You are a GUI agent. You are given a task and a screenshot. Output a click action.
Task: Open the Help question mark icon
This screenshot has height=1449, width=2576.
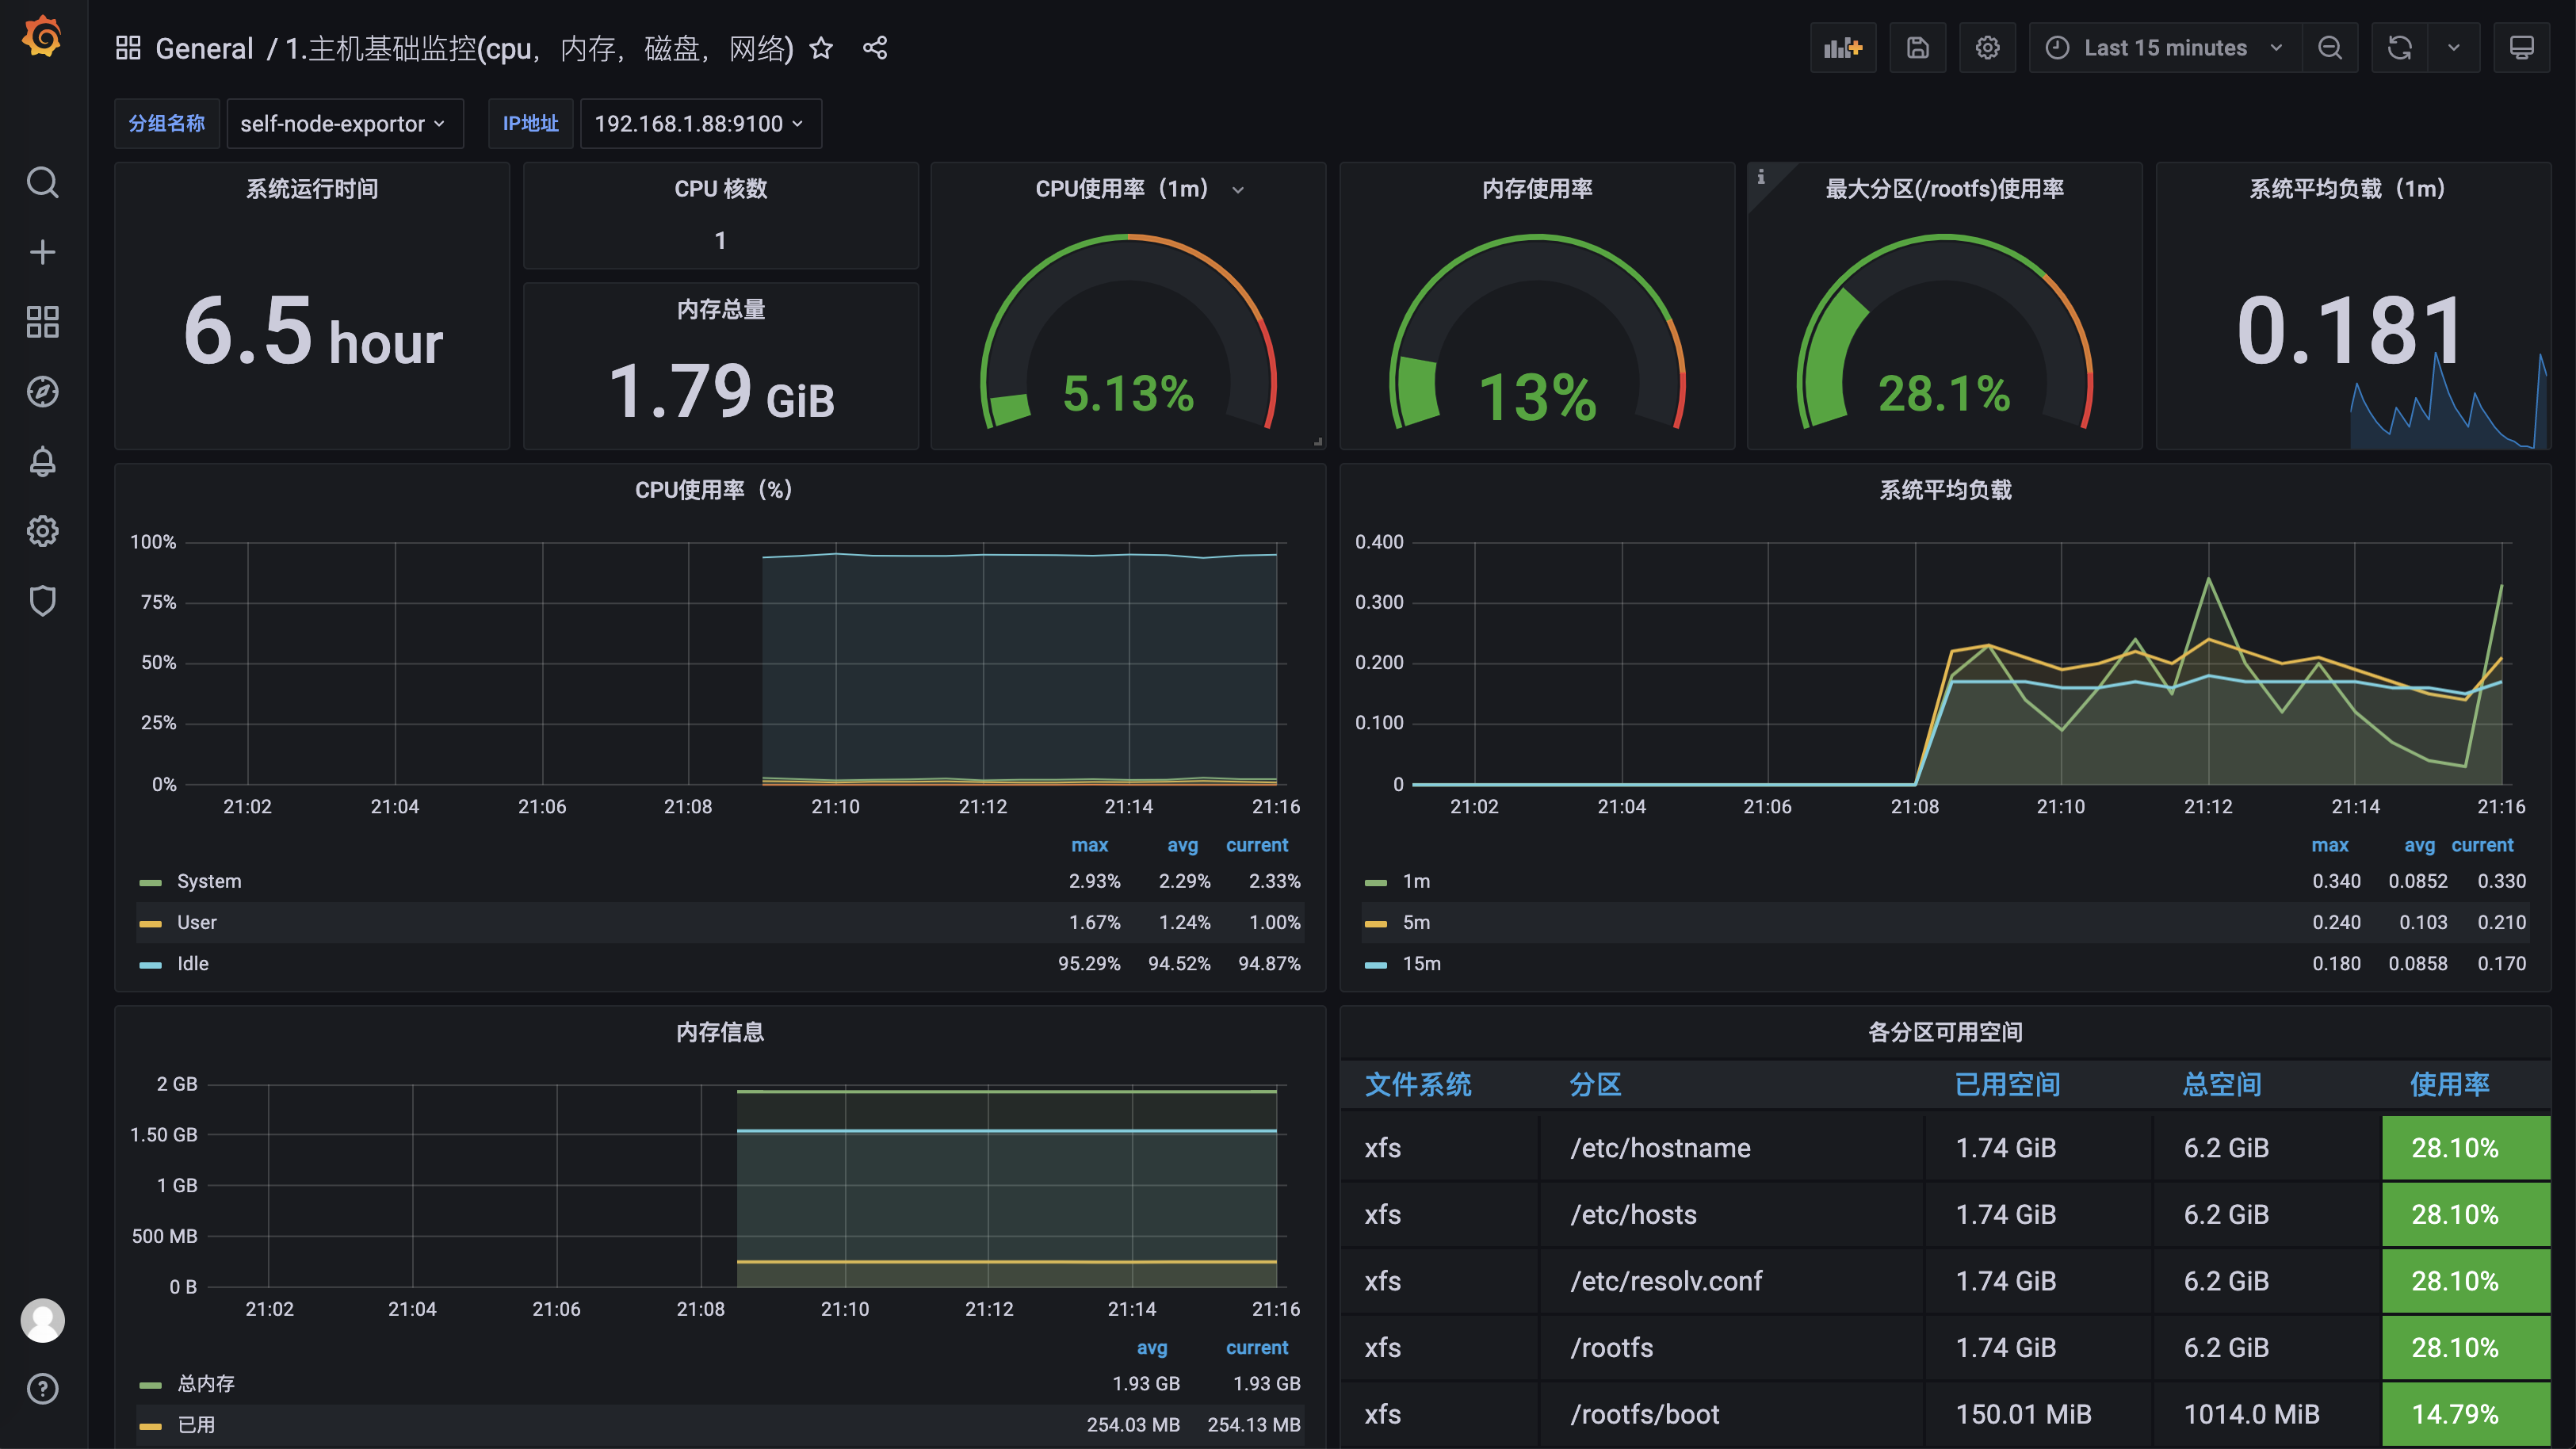(42, 1389)
